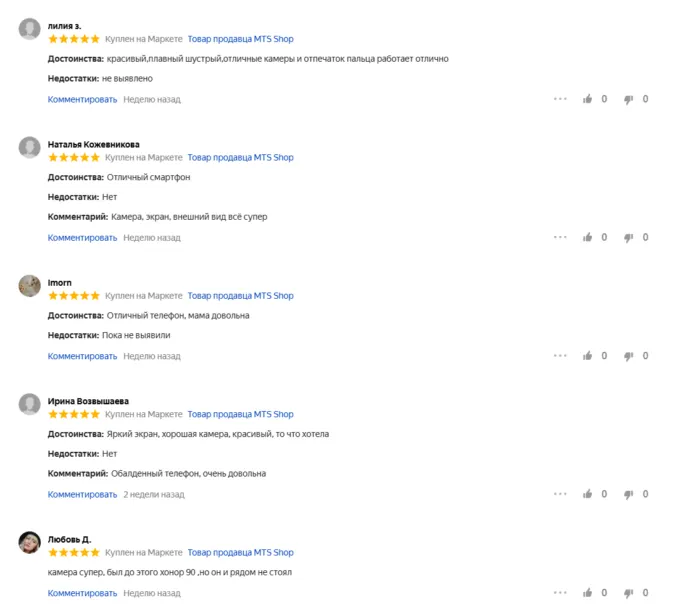Screen dimensions: 680x616
Task: Click Imorn's profile avatar
Action: pyautogui.click(x=30, y=285)
